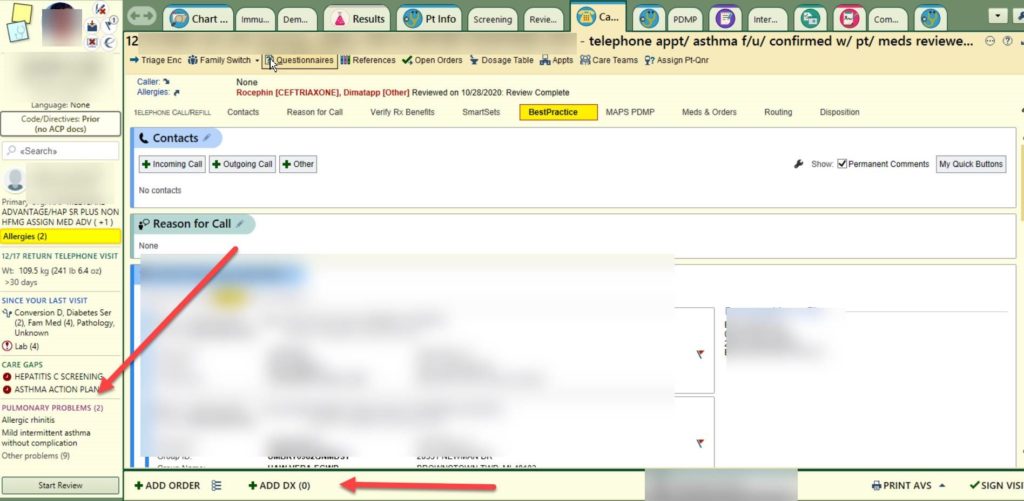The height and width of the screenshot is (501, 1024).
Task: Click the Incoming Call button
Action: pos(172,164)
